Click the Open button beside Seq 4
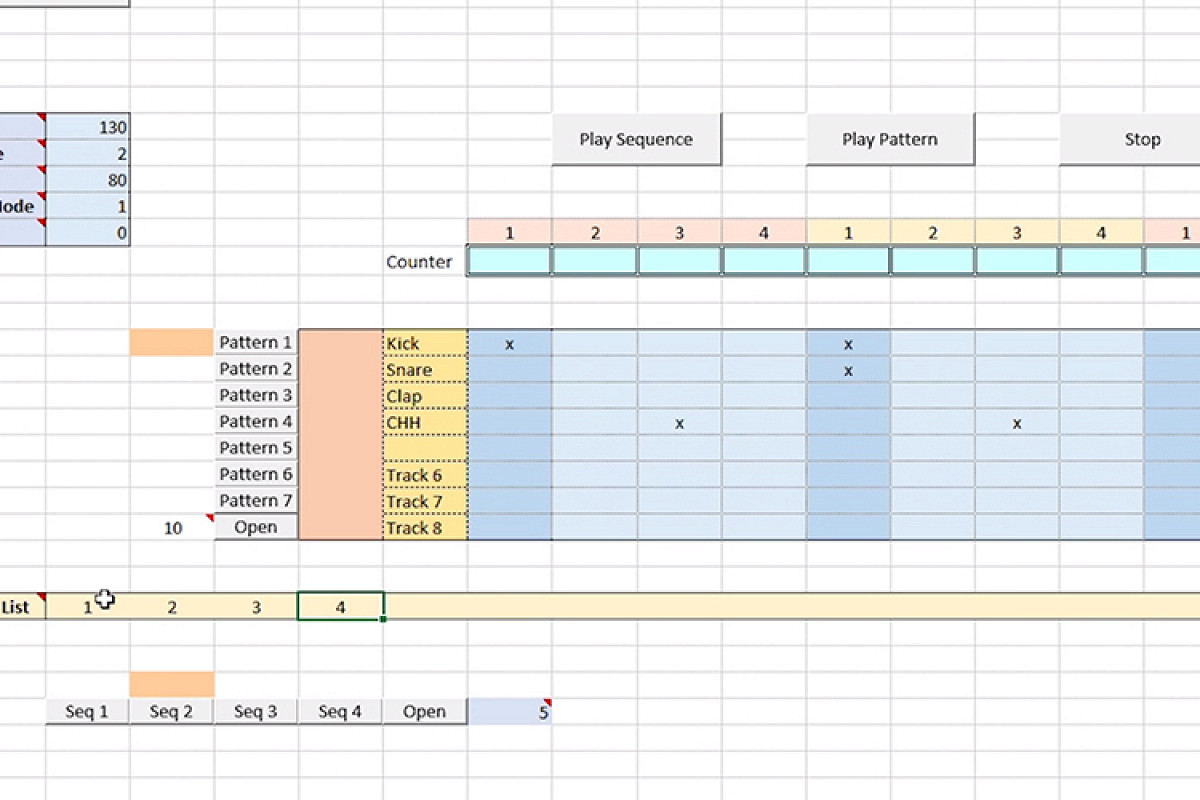Image resolution: width=1200 pixels, height=800 pixels. (424, 712)
